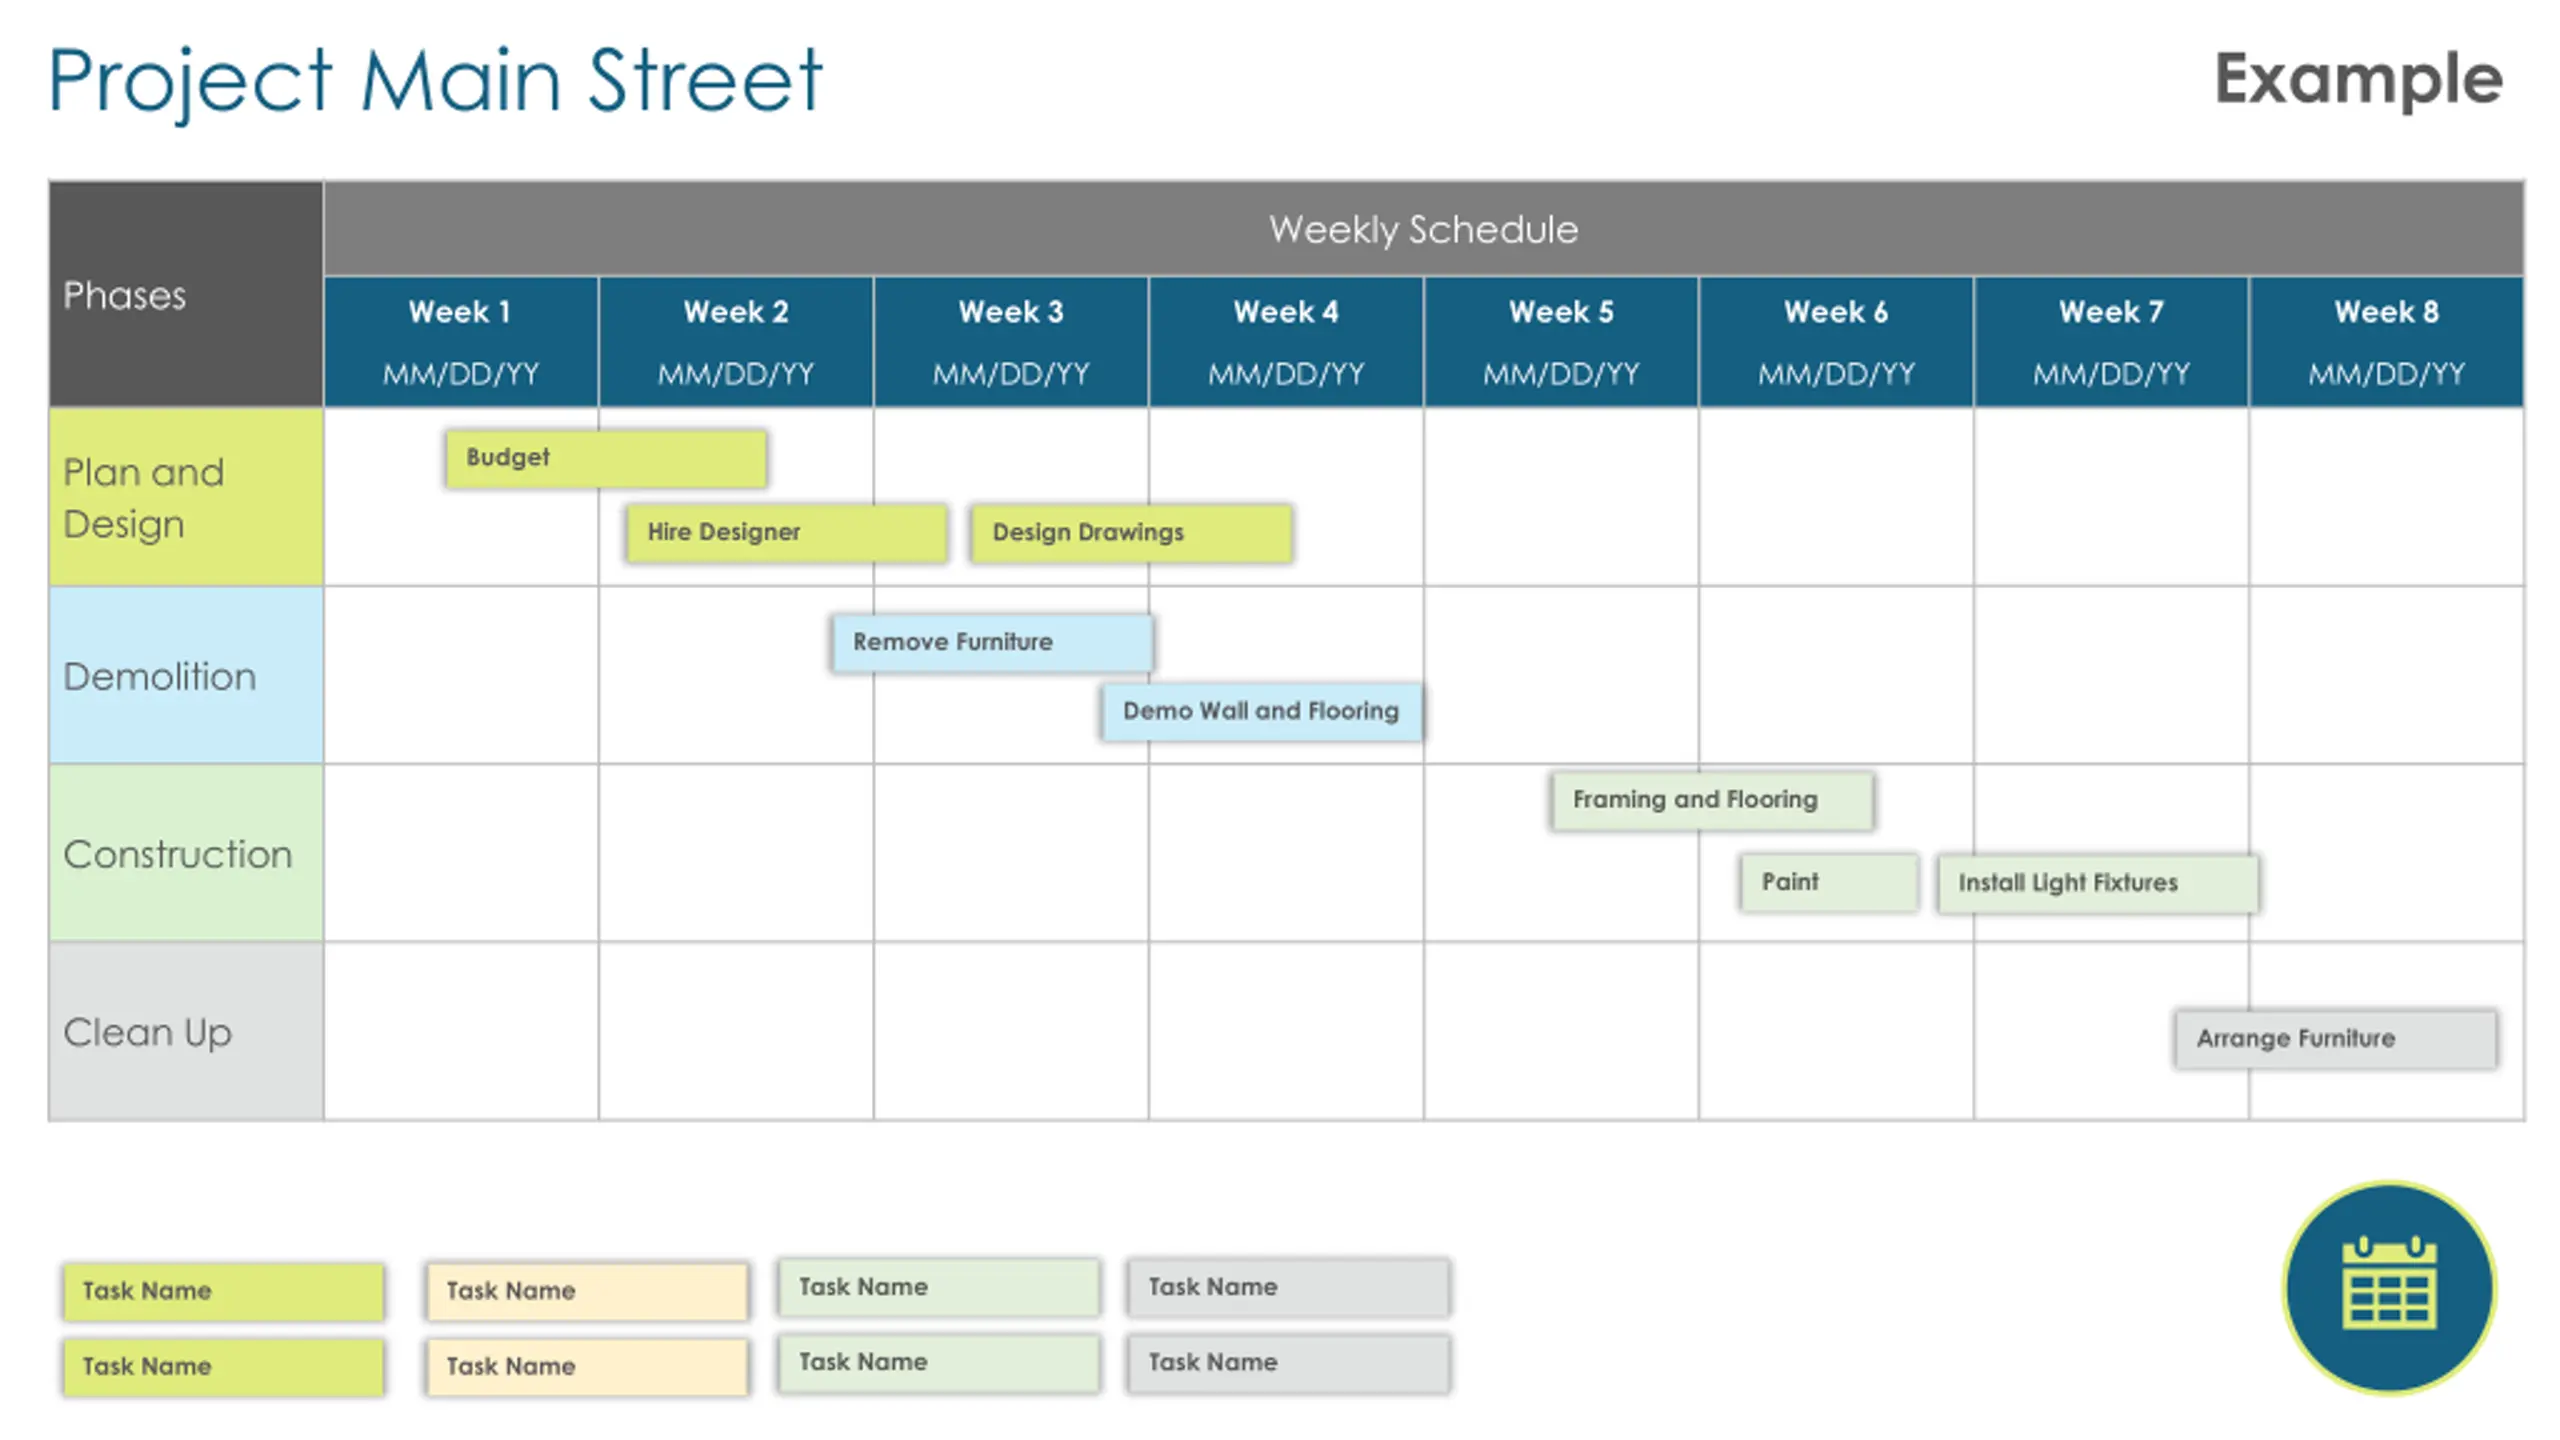Select the Install Light Fixtures task bar

click(2097, 883)
